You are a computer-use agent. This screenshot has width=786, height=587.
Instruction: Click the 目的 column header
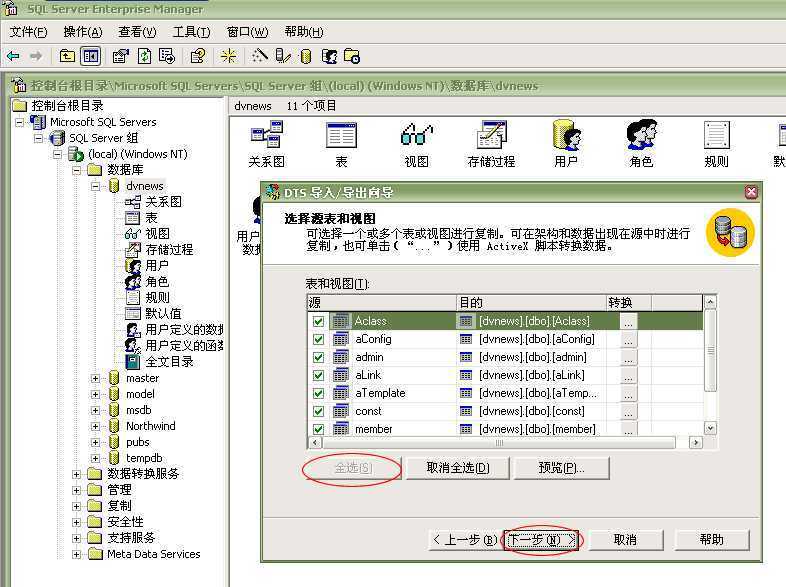[531, 303]
